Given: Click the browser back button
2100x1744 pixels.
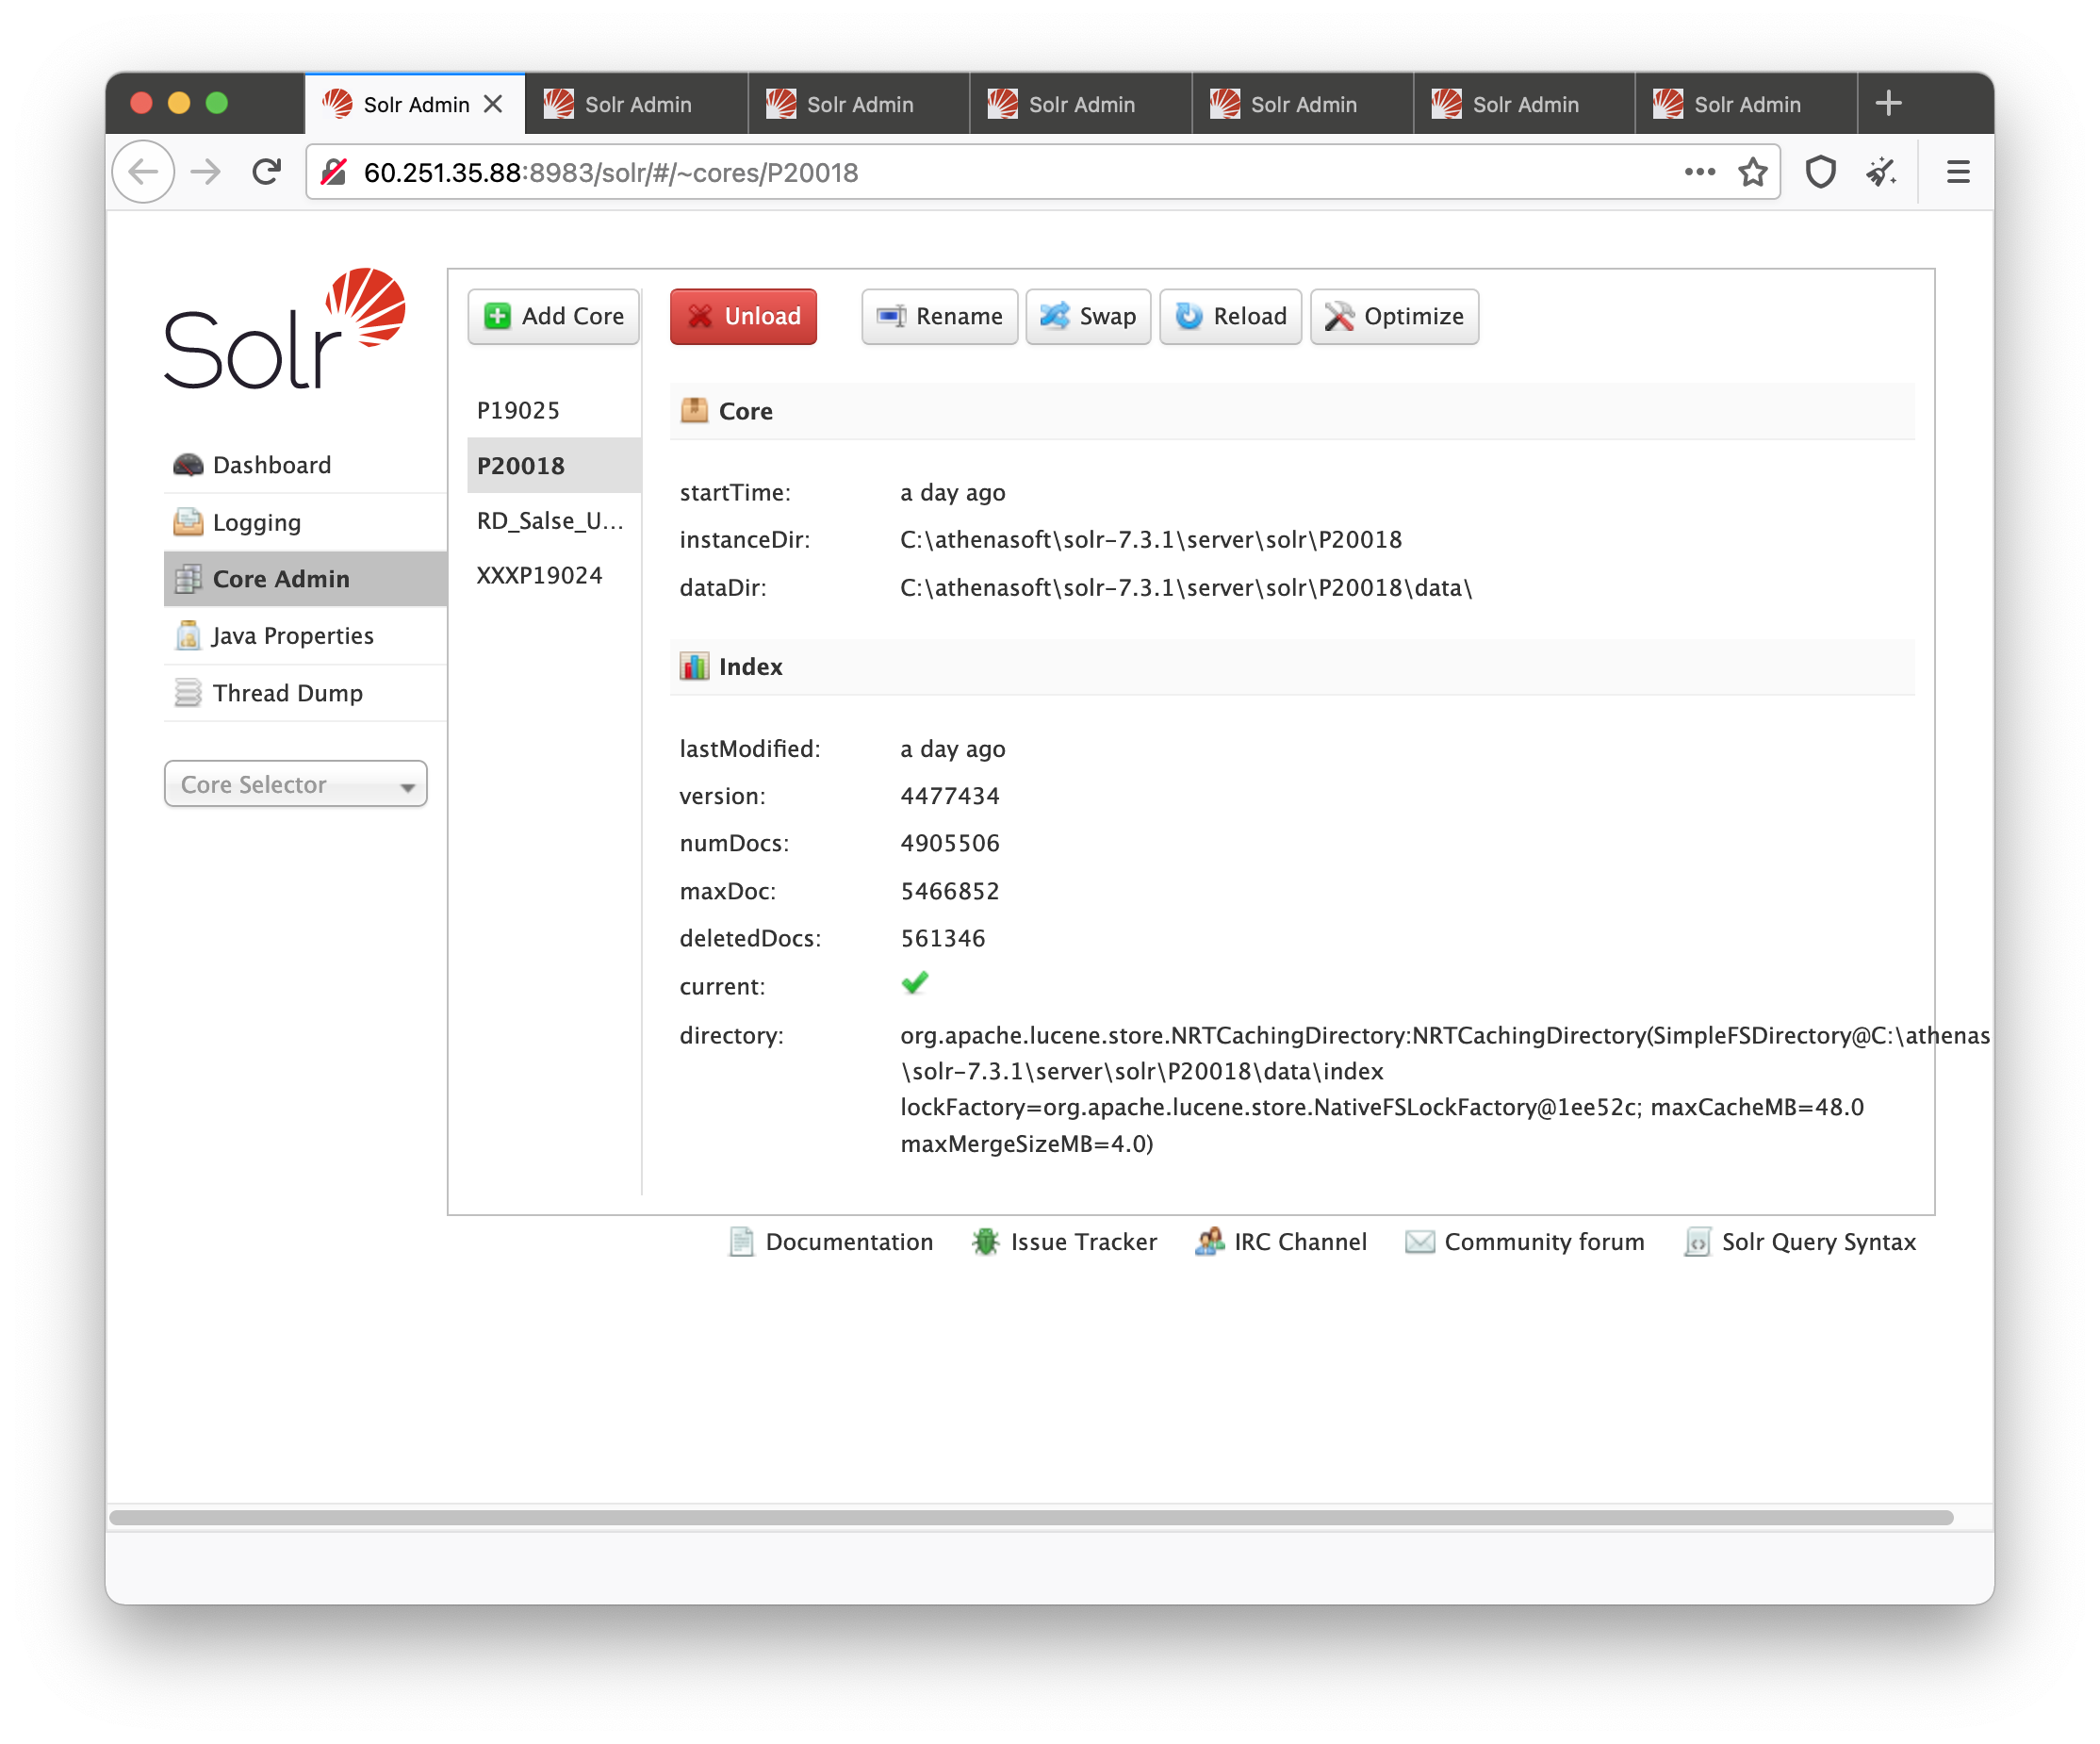Looking at the screenshot, I should 143,172.
